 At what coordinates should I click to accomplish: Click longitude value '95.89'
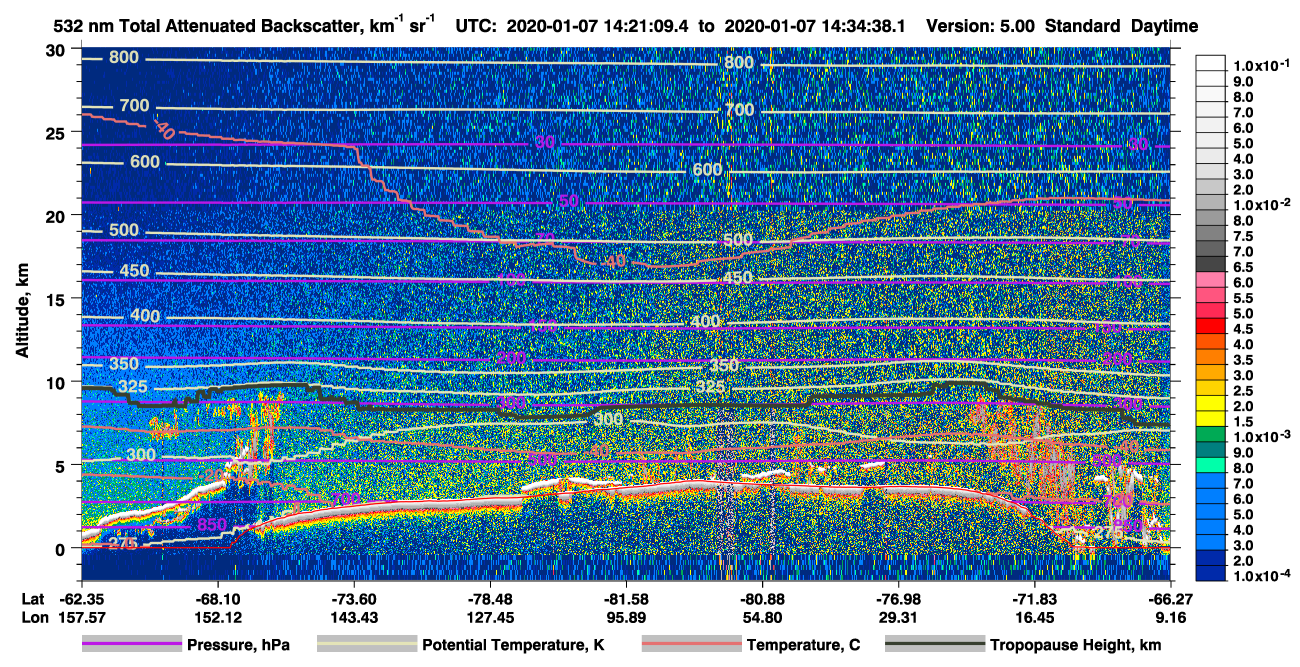click(626, 617)
